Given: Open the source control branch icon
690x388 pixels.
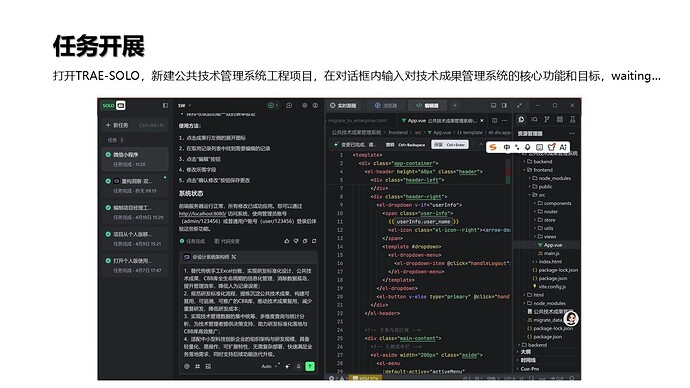Looking at the screenshot, I should pyautogui.click(x=547, y=119).
